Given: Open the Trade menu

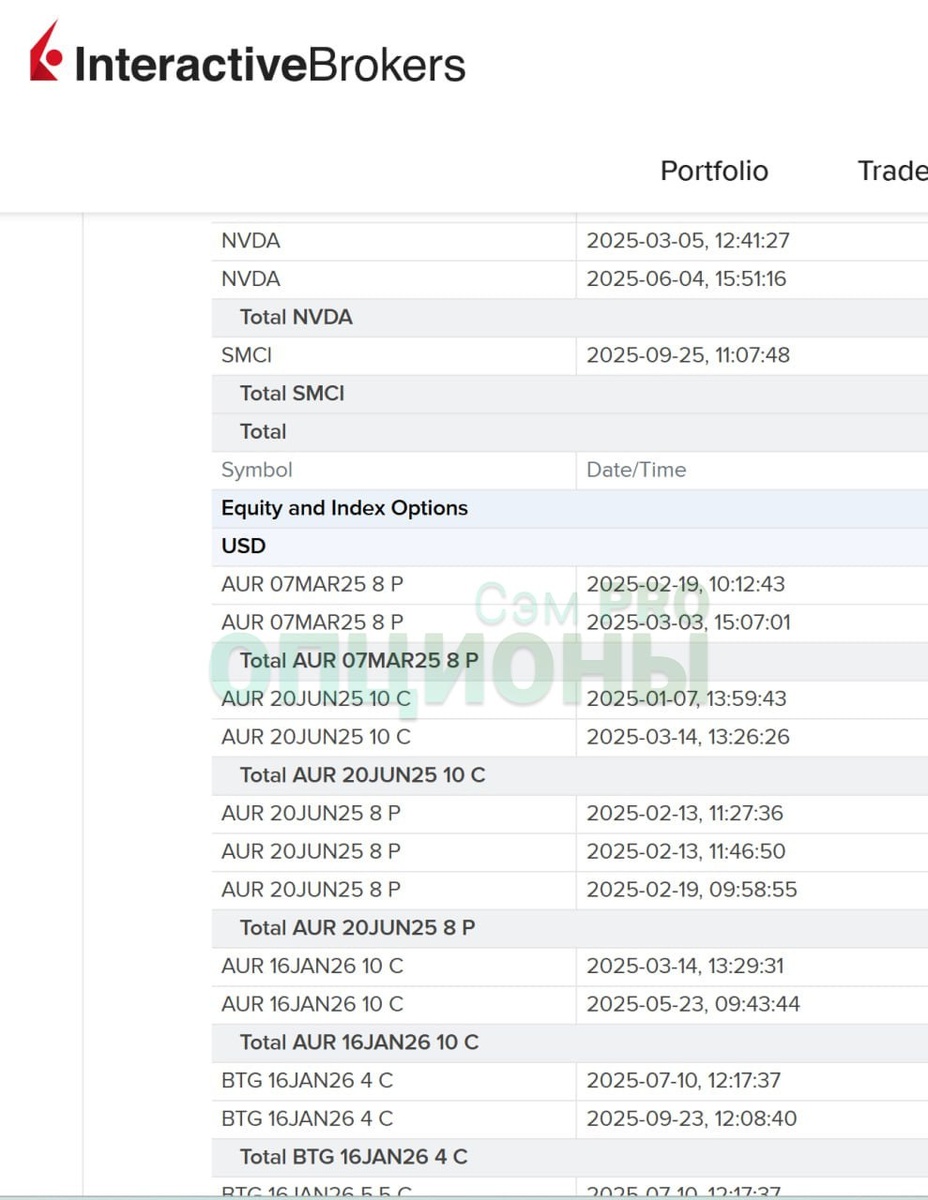Looking at the screenshot, I should [x=892, y=171].
